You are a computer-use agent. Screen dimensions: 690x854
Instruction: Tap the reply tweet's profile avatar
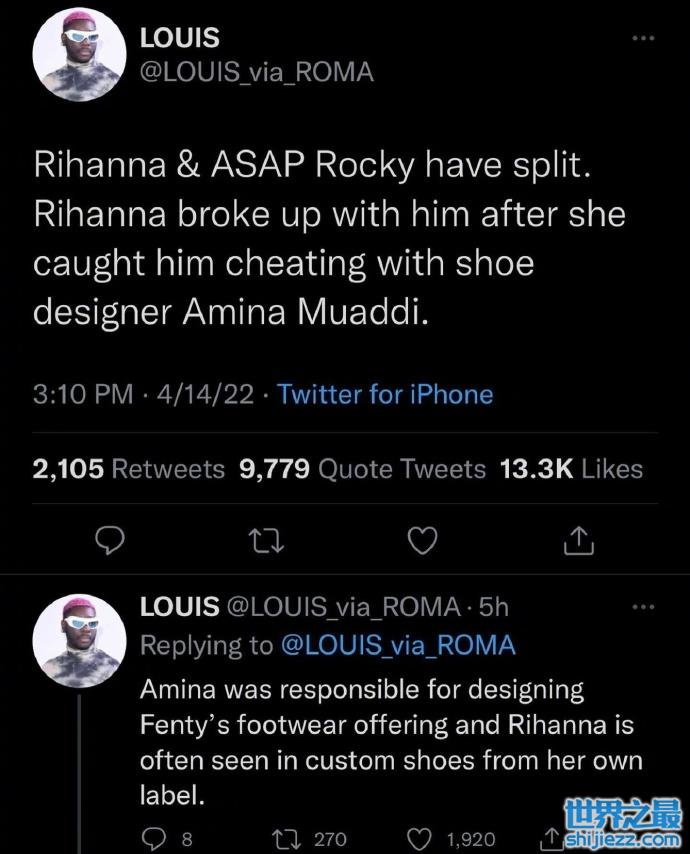[x=78, y=645]
